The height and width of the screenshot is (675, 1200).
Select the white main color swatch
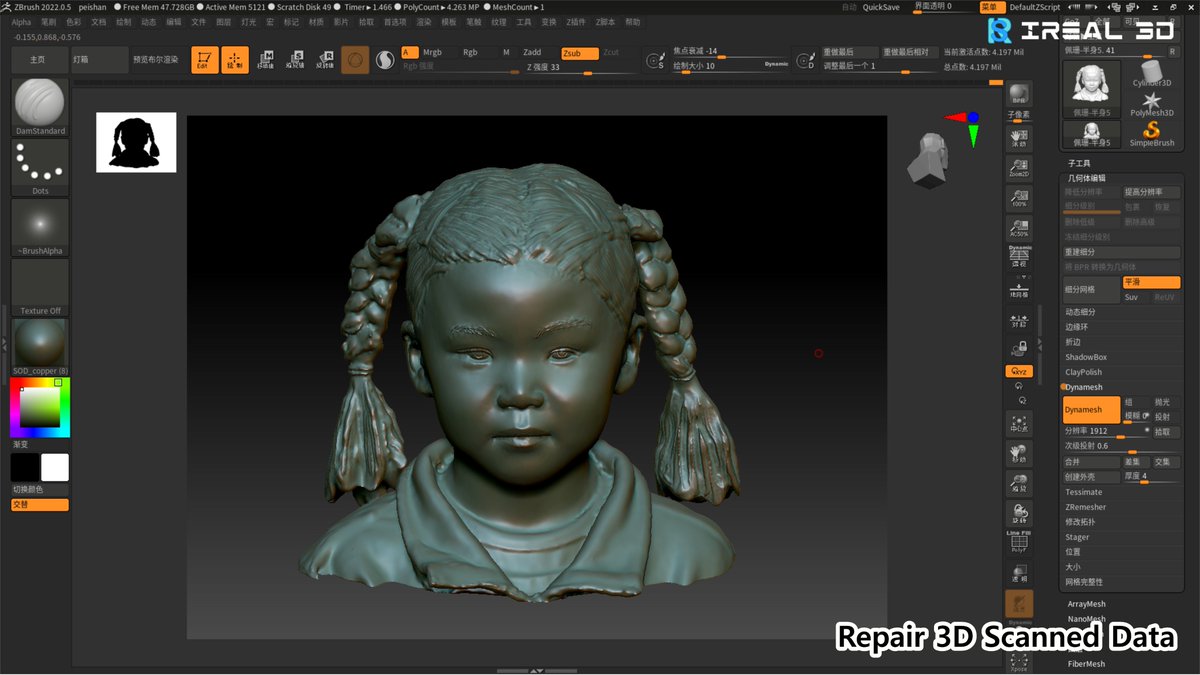[x=55, y=467]
